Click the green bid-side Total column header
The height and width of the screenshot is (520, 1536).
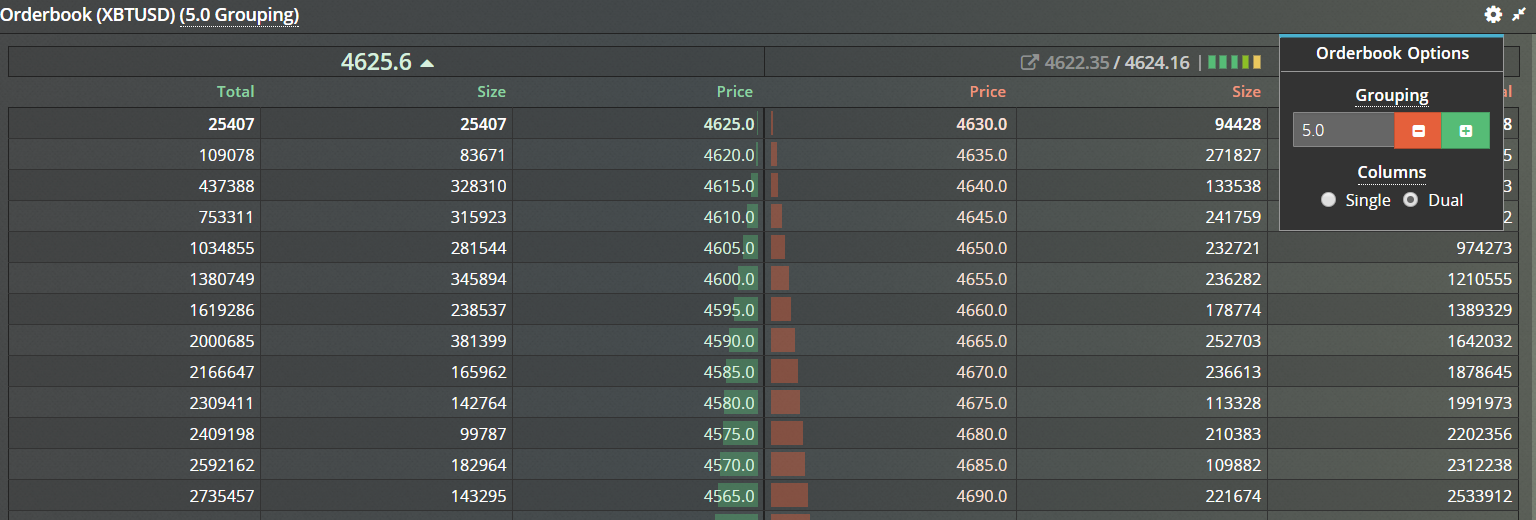click(235, 92)
